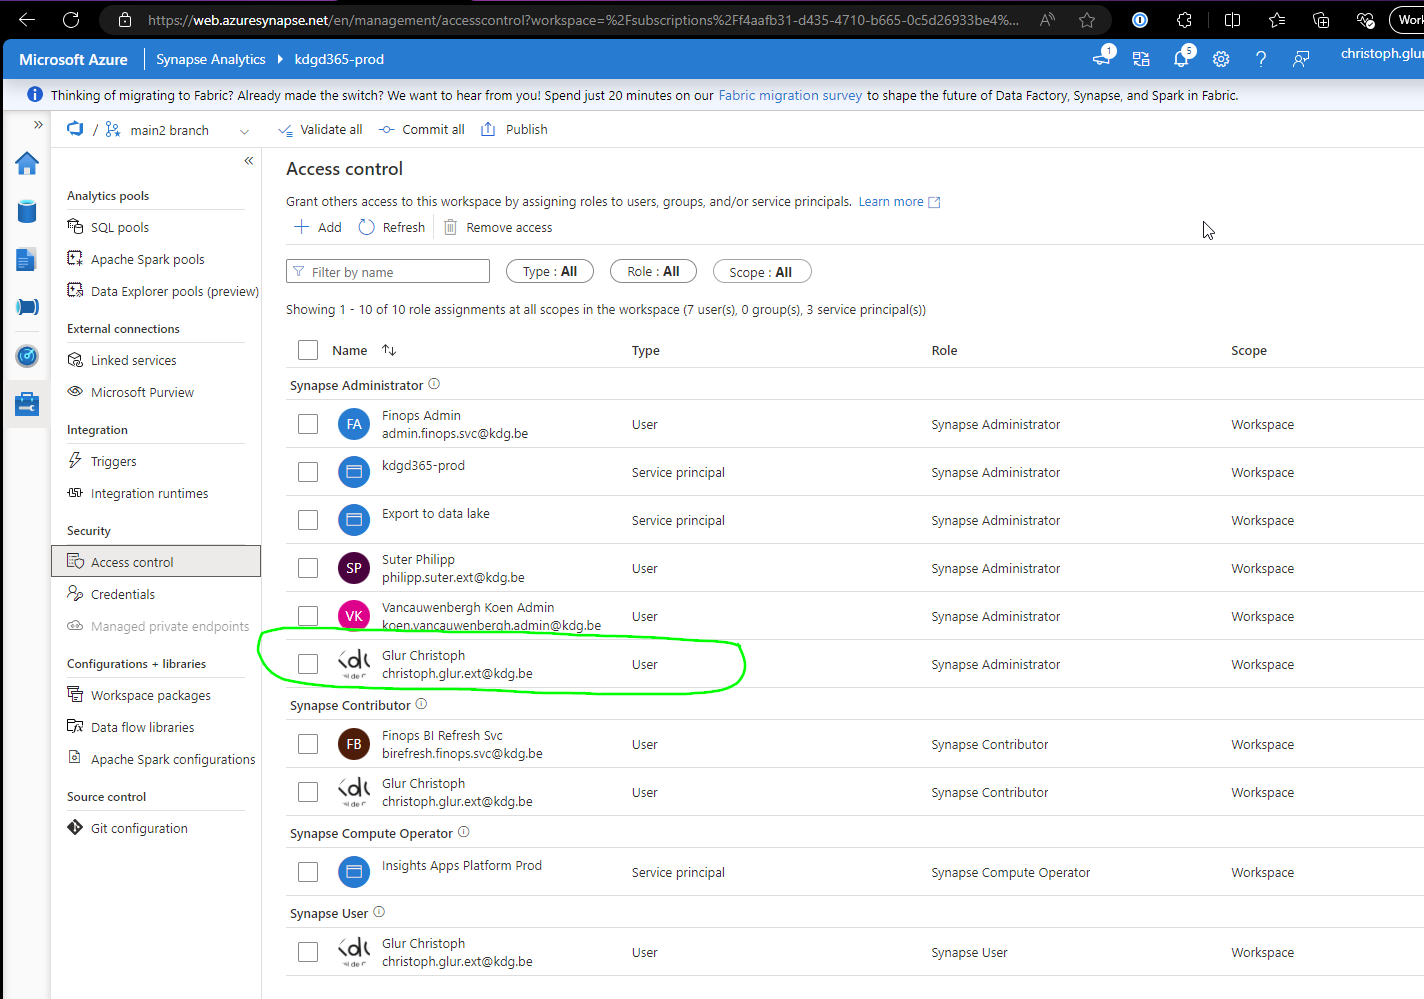
Task: Open the help question mark icon
Action: (x=1261, y=59)
